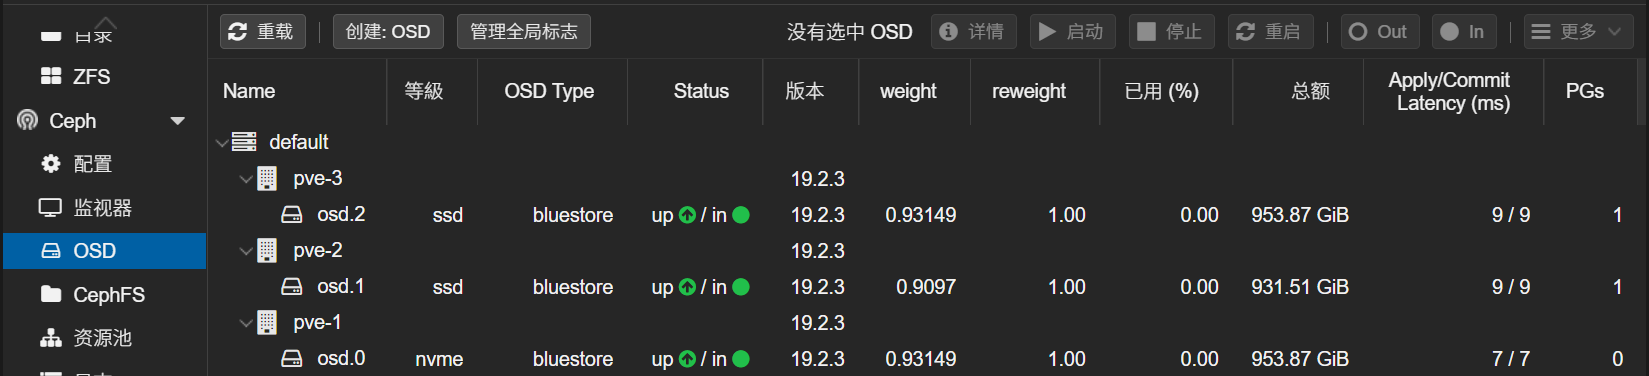Open the 创建: OSD dialog
This screenshot has height=376, width=1649.
click(388, 32)
